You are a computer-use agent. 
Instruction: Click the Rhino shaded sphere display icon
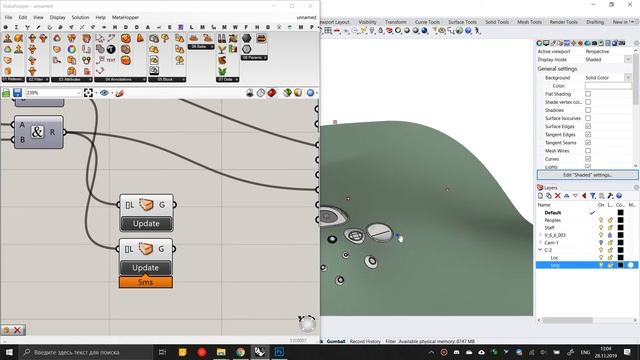[407, 31]
